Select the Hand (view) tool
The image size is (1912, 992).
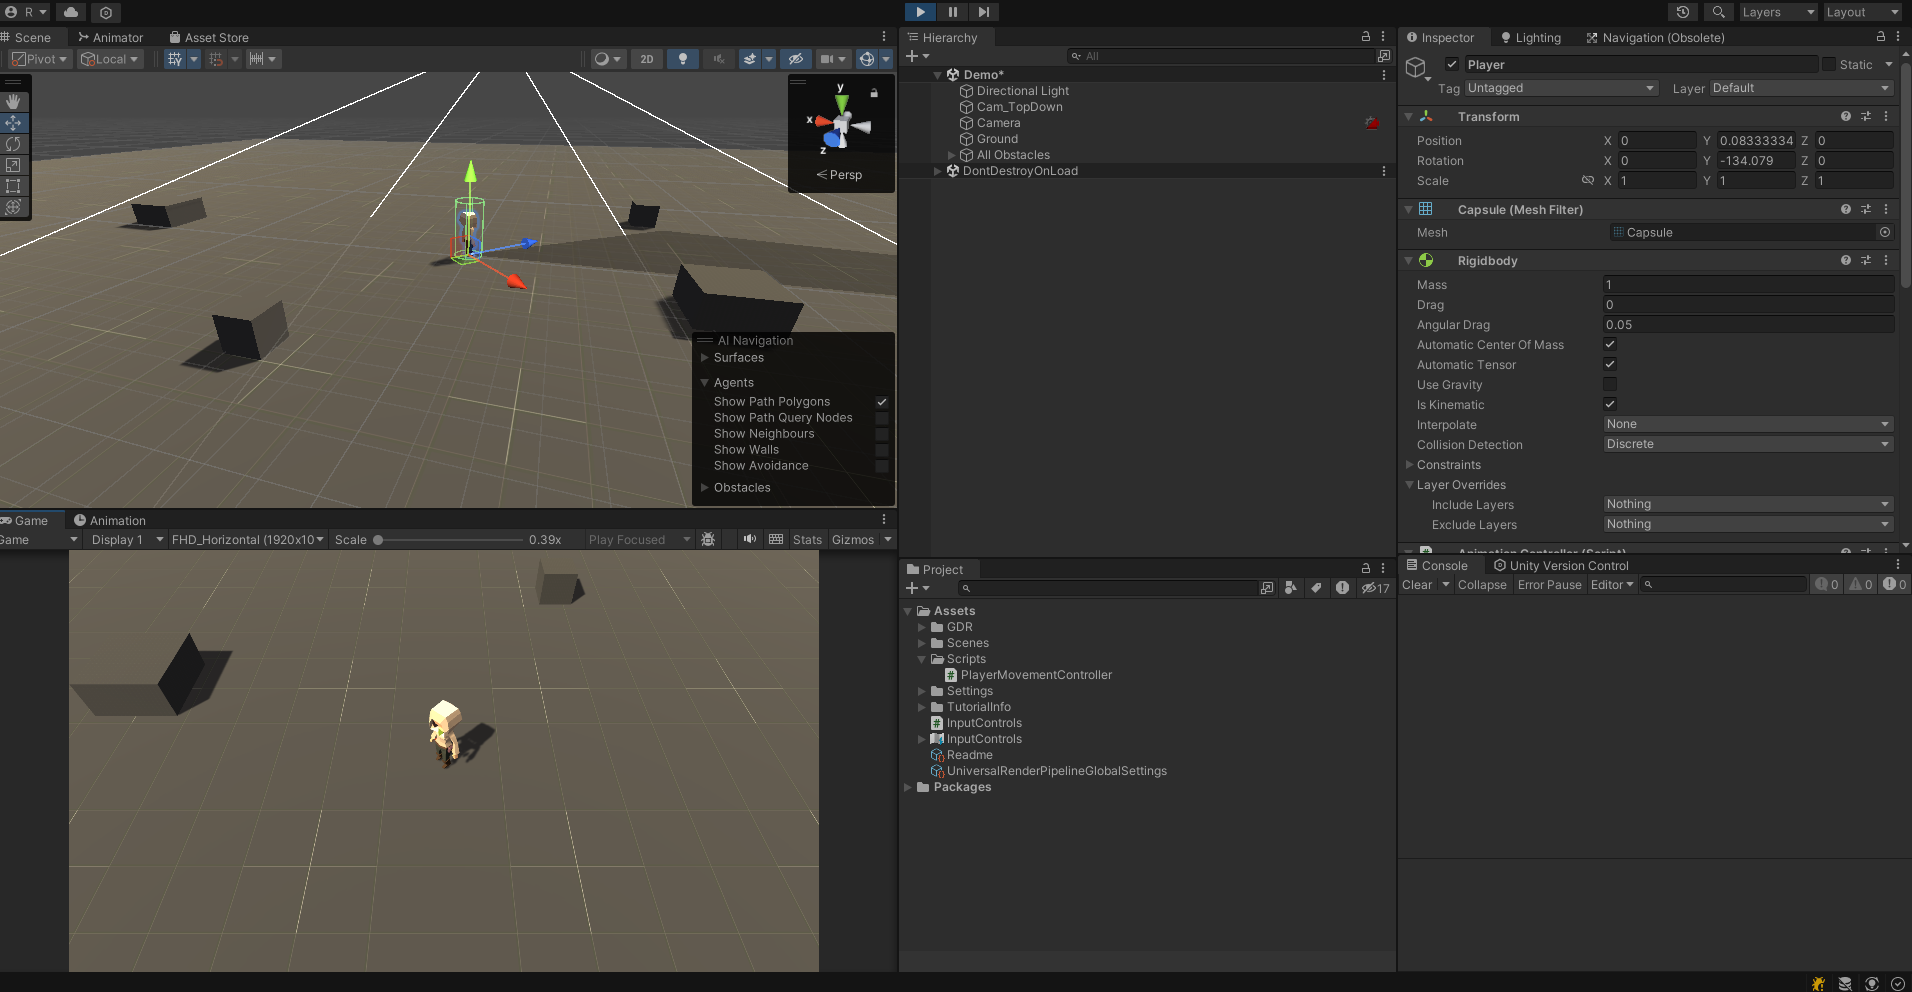point(13,102)
